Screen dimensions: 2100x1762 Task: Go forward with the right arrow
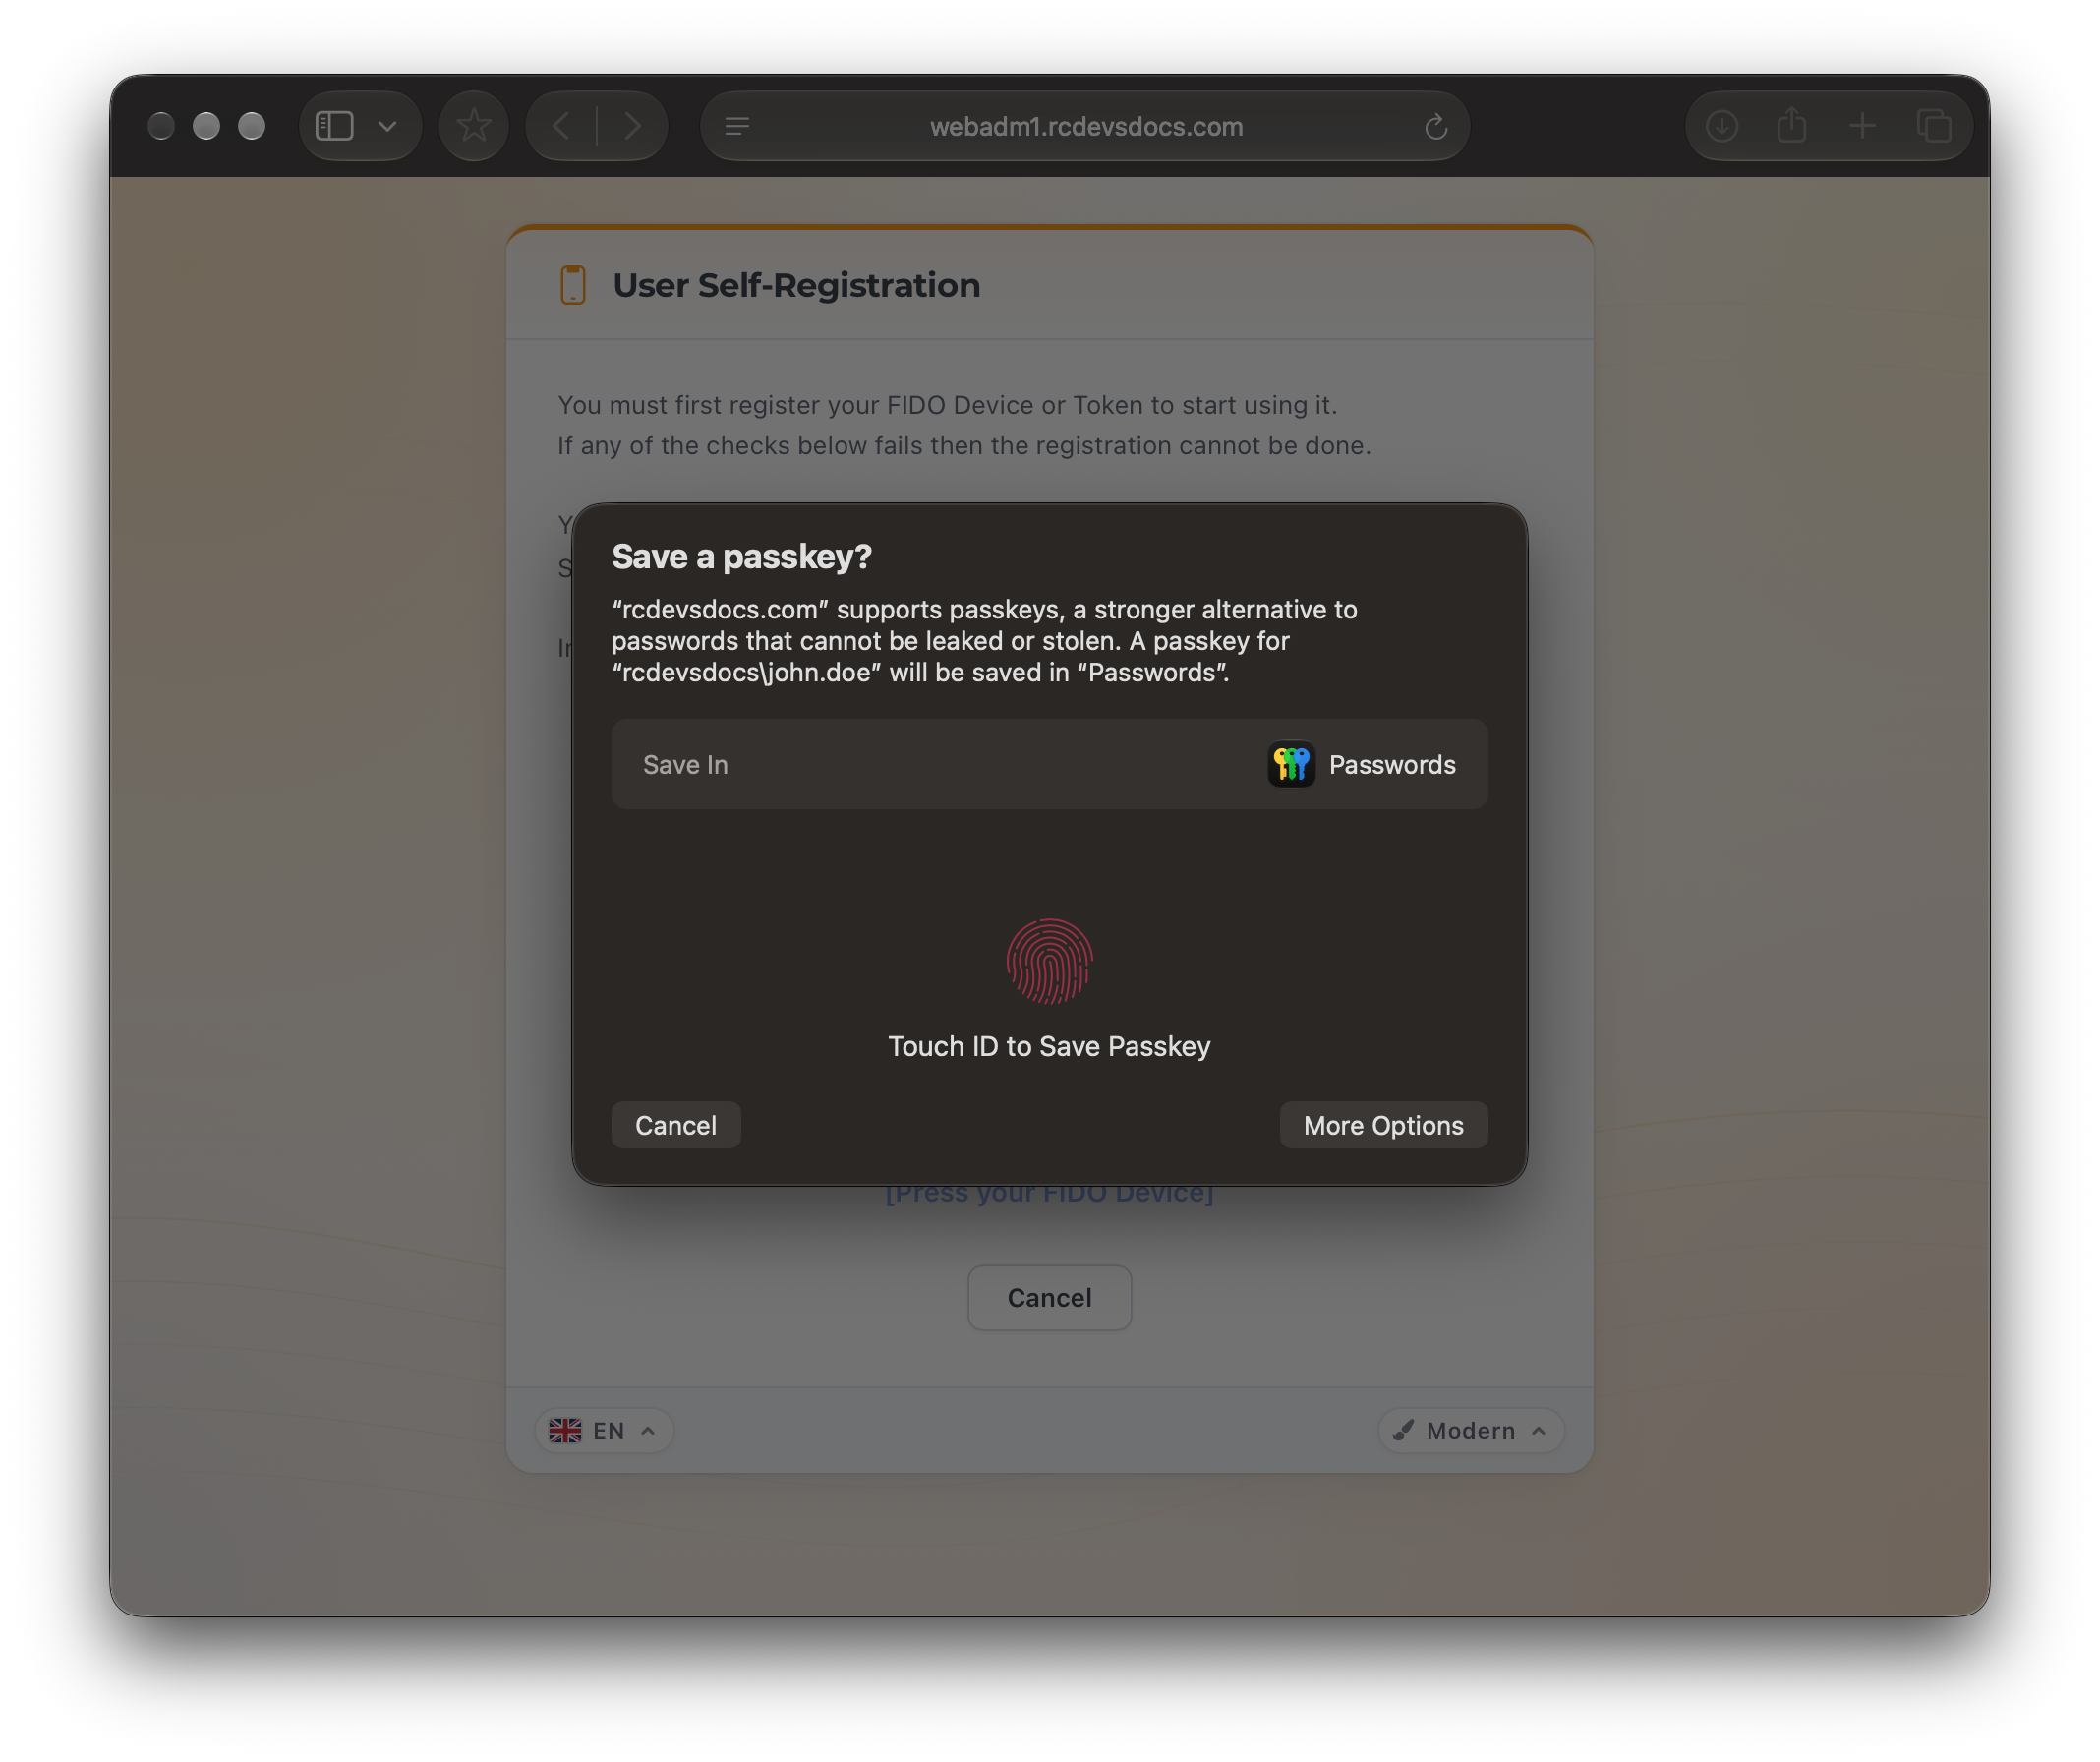632,126
